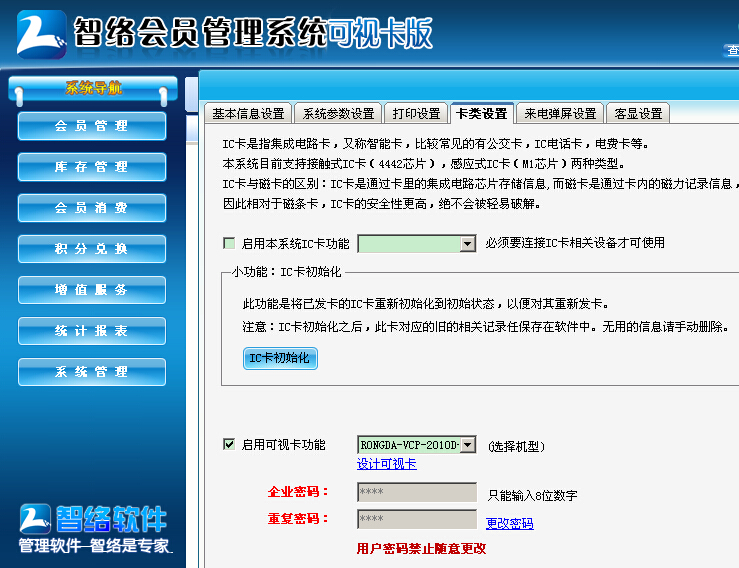Go to 积分兑换 section

pyautogui.click(x=92, y=249)
